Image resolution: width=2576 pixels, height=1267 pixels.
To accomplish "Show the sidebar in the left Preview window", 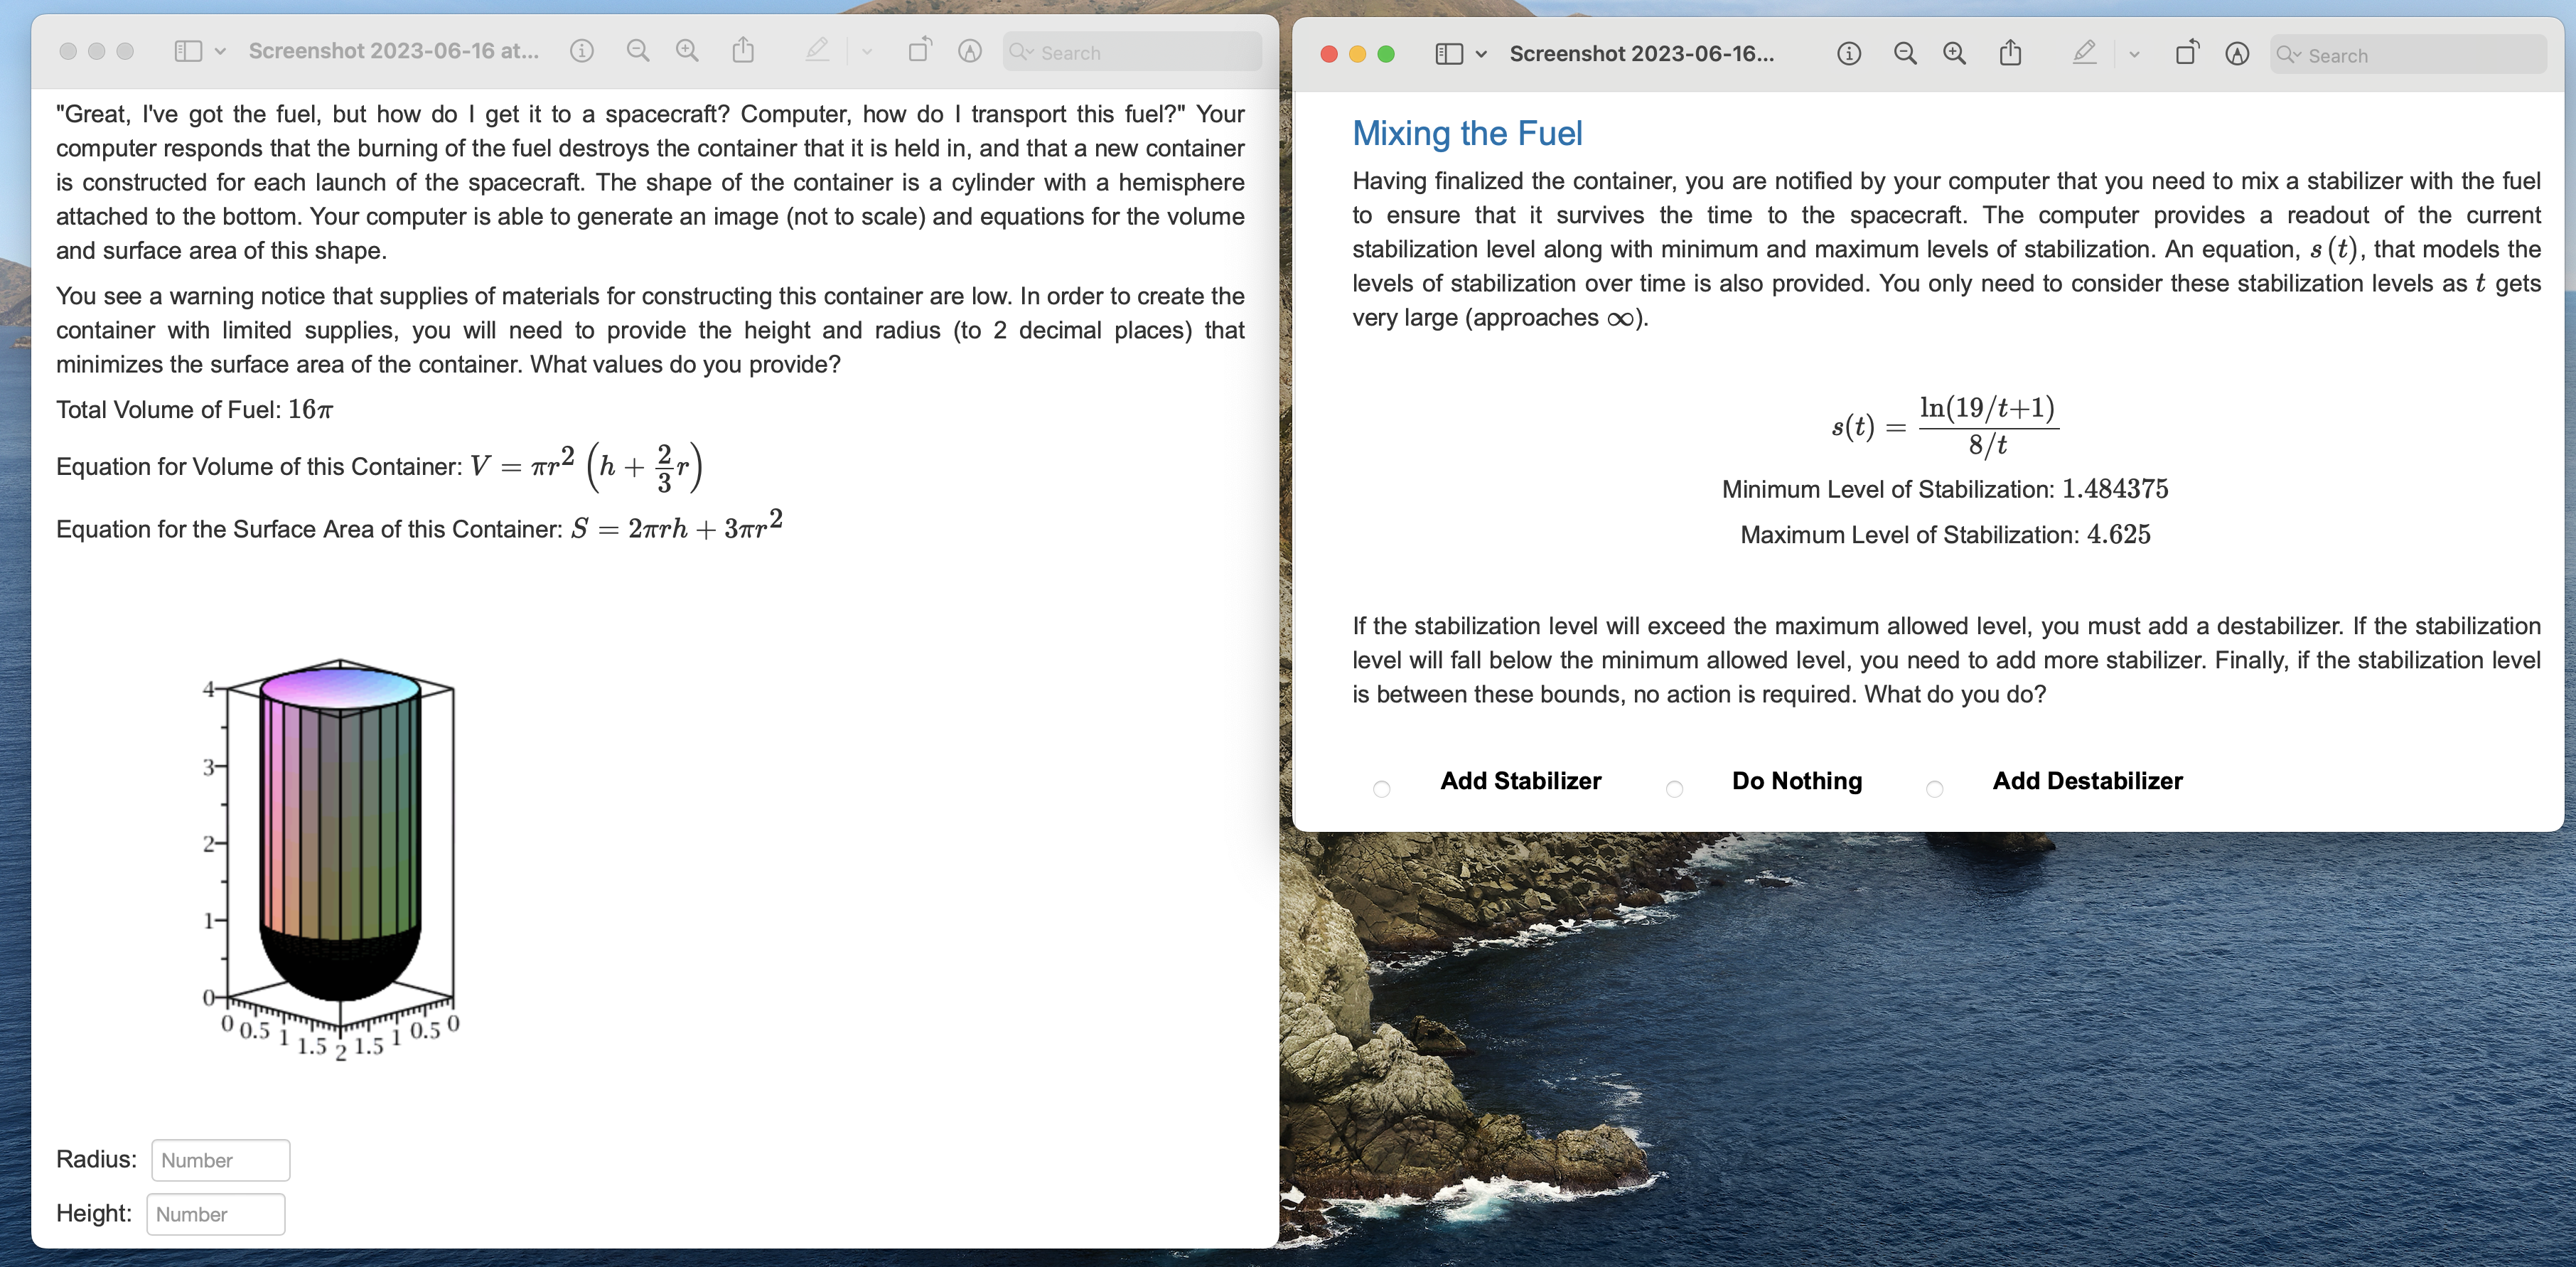I will tap(189, 50).
